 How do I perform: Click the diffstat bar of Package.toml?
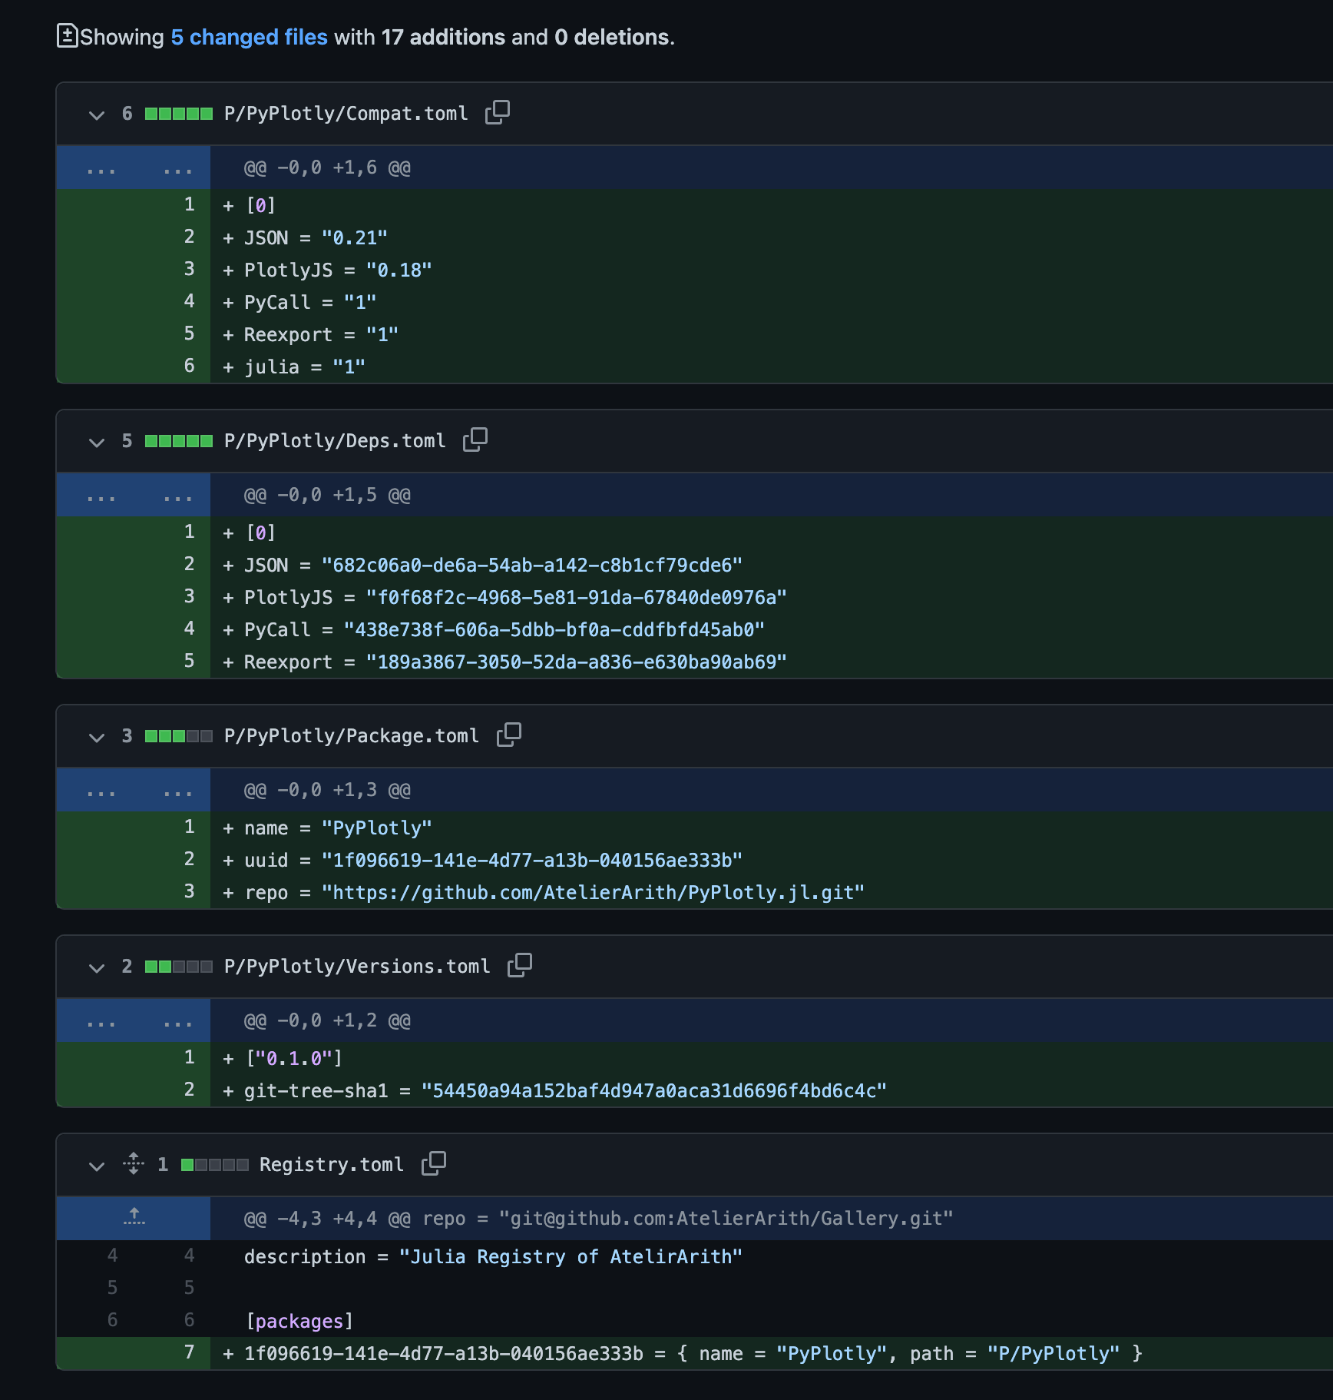179,736
